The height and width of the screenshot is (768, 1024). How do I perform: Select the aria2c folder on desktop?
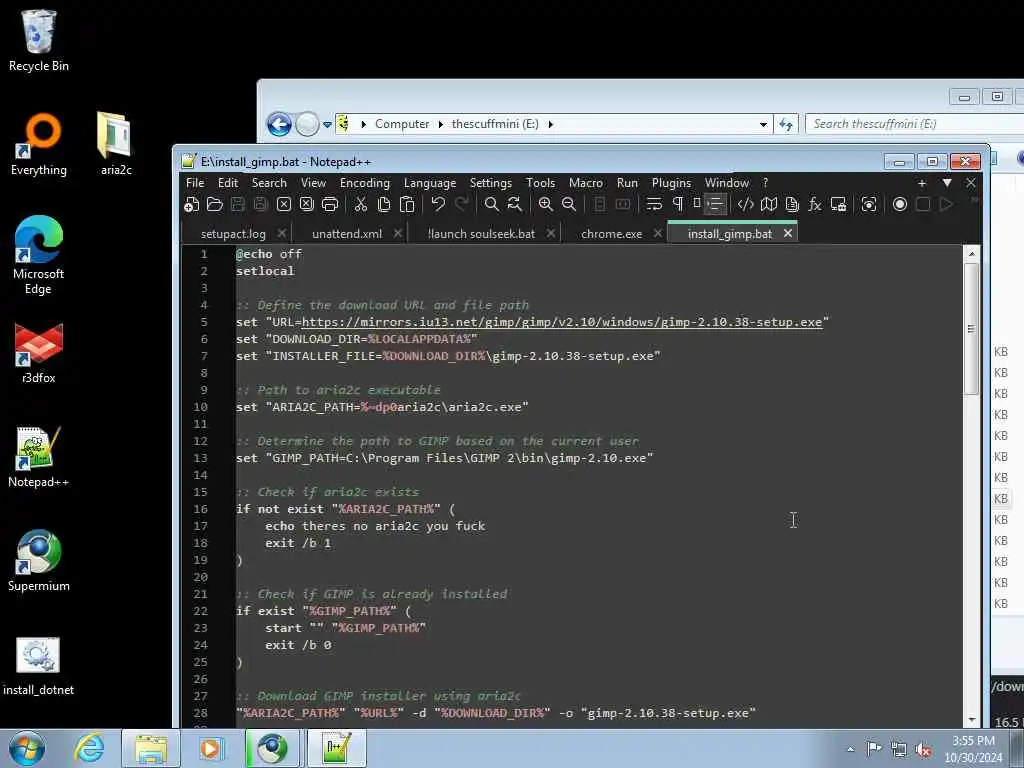(x=116, y=144)
